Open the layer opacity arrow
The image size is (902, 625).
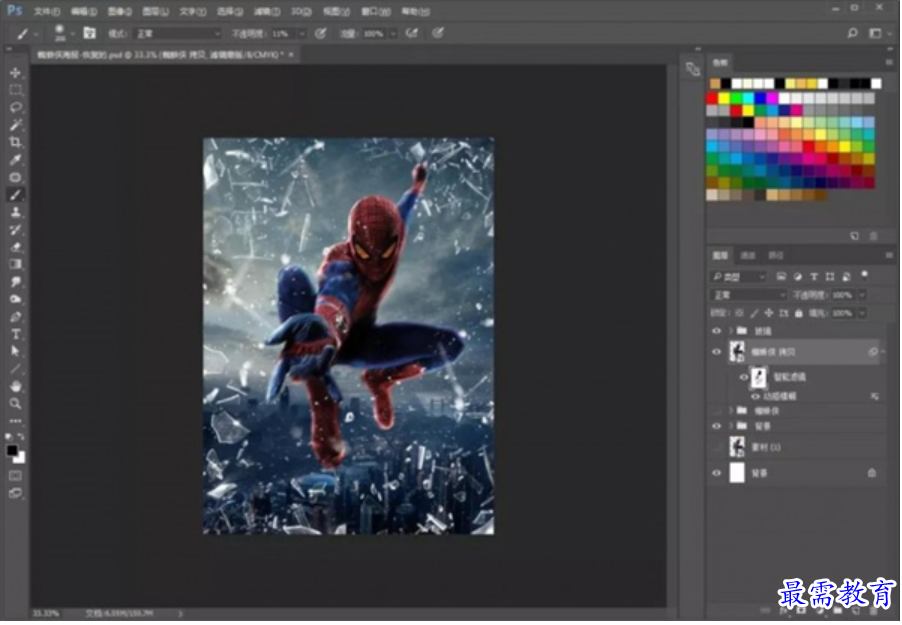[862, 295]
